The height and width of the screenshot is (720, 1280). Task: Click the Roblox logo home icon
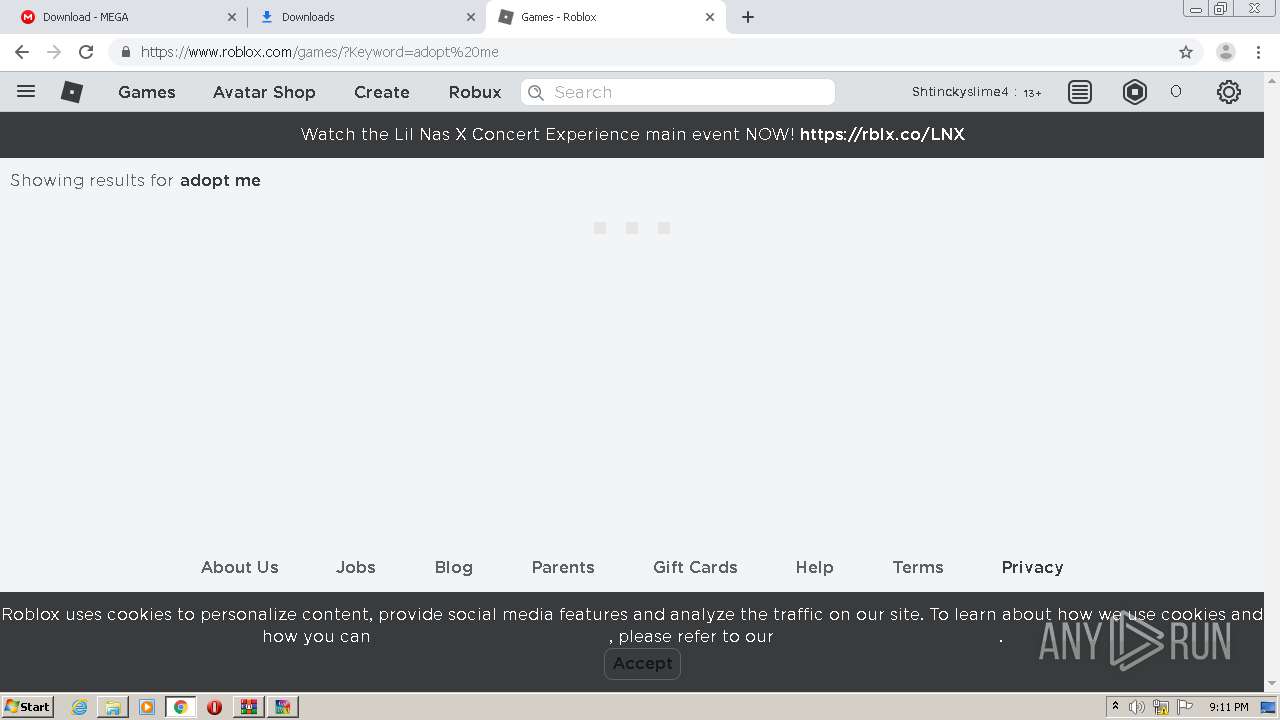point(72,92)
